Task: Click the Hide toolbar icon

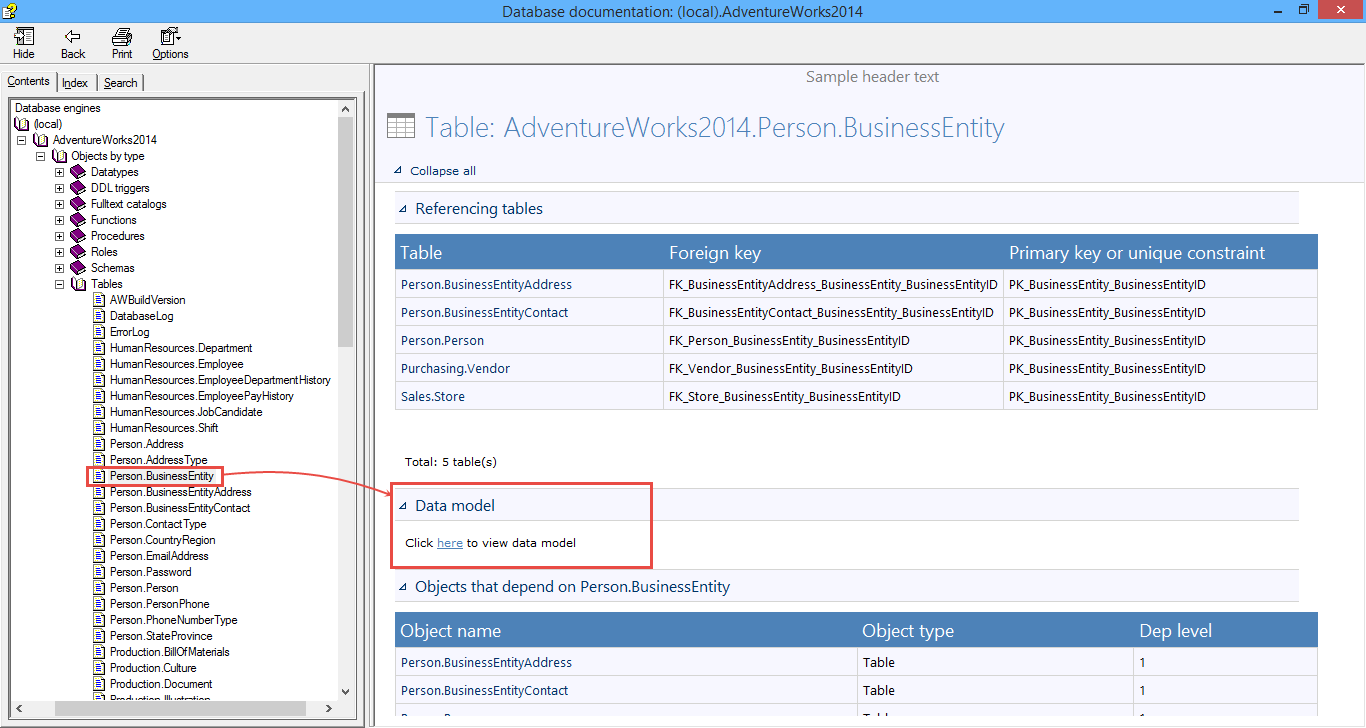Action: 24,37
